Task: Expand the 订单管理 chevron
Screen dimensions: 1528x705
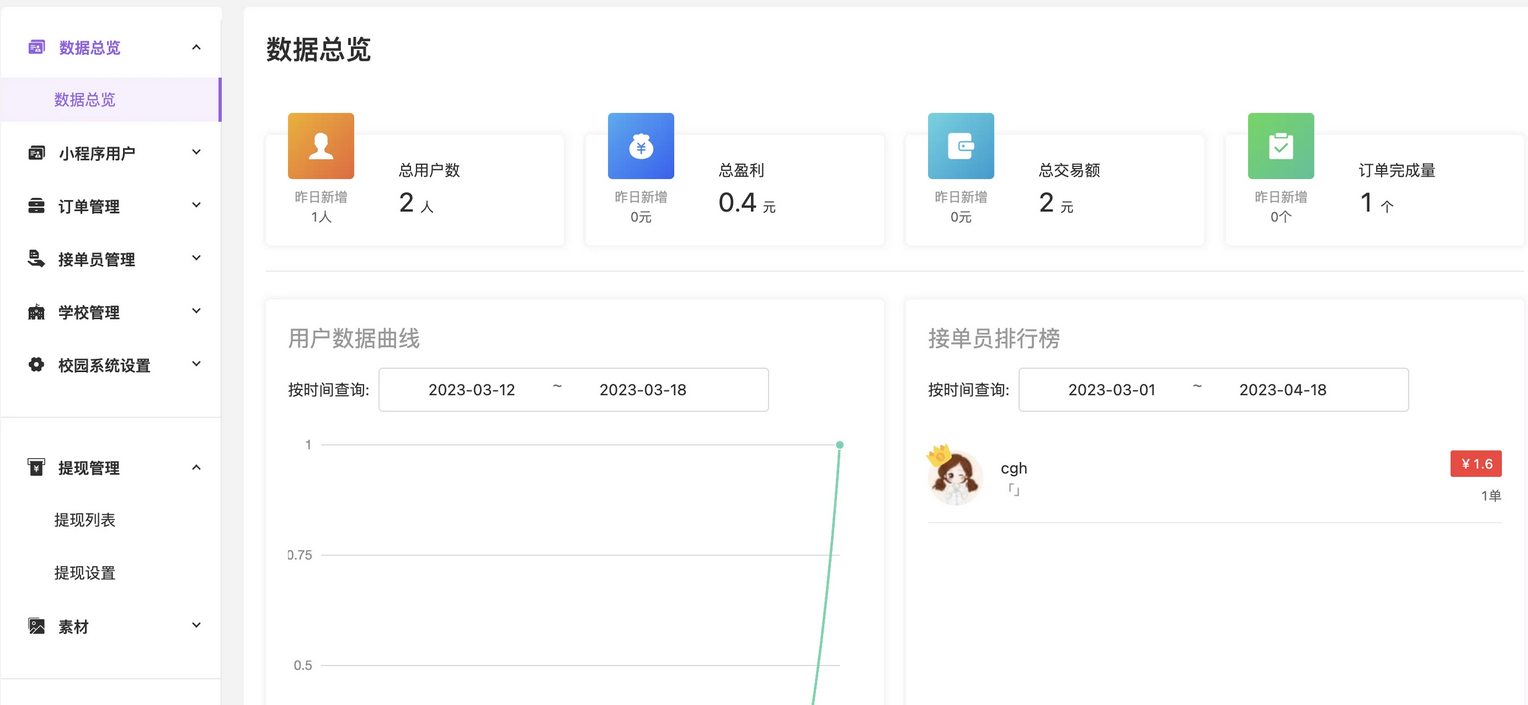Action: 196,205
